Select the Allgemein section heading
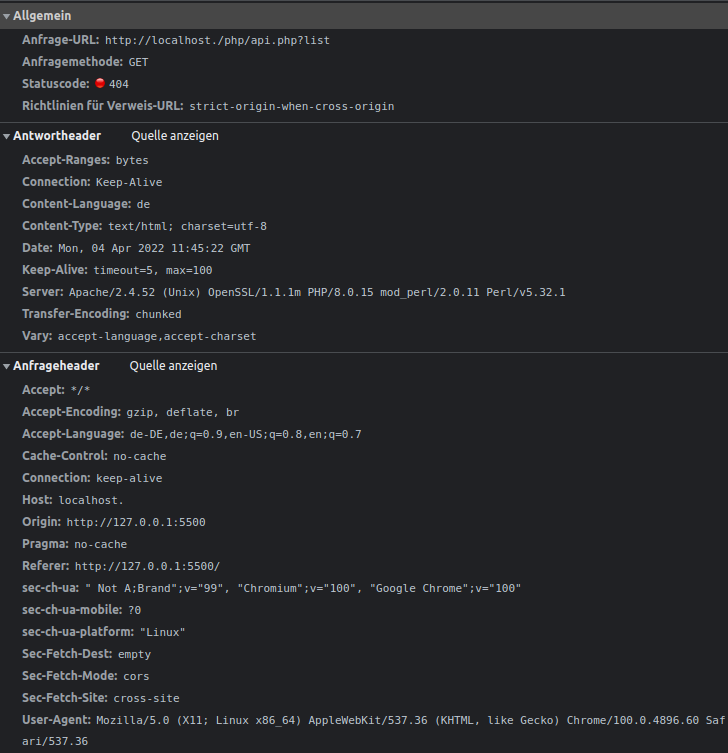Image resolution: width=728 pixels, height=753 pixels. 42,16
